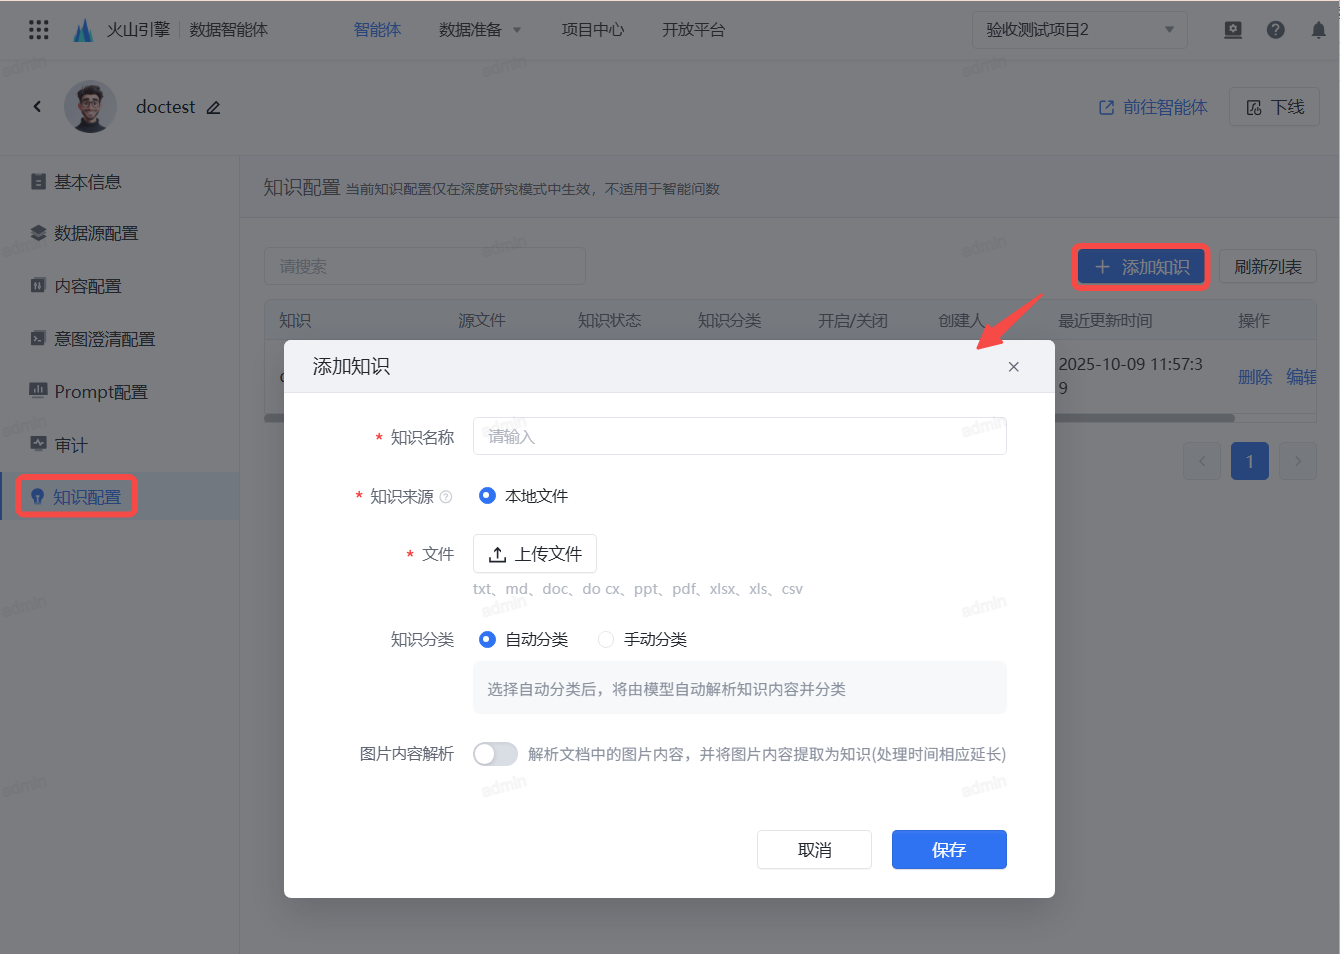Open the screen monitor icon in header
Viewport: 1340px width, 954px height.
(x=1233, y=30)
